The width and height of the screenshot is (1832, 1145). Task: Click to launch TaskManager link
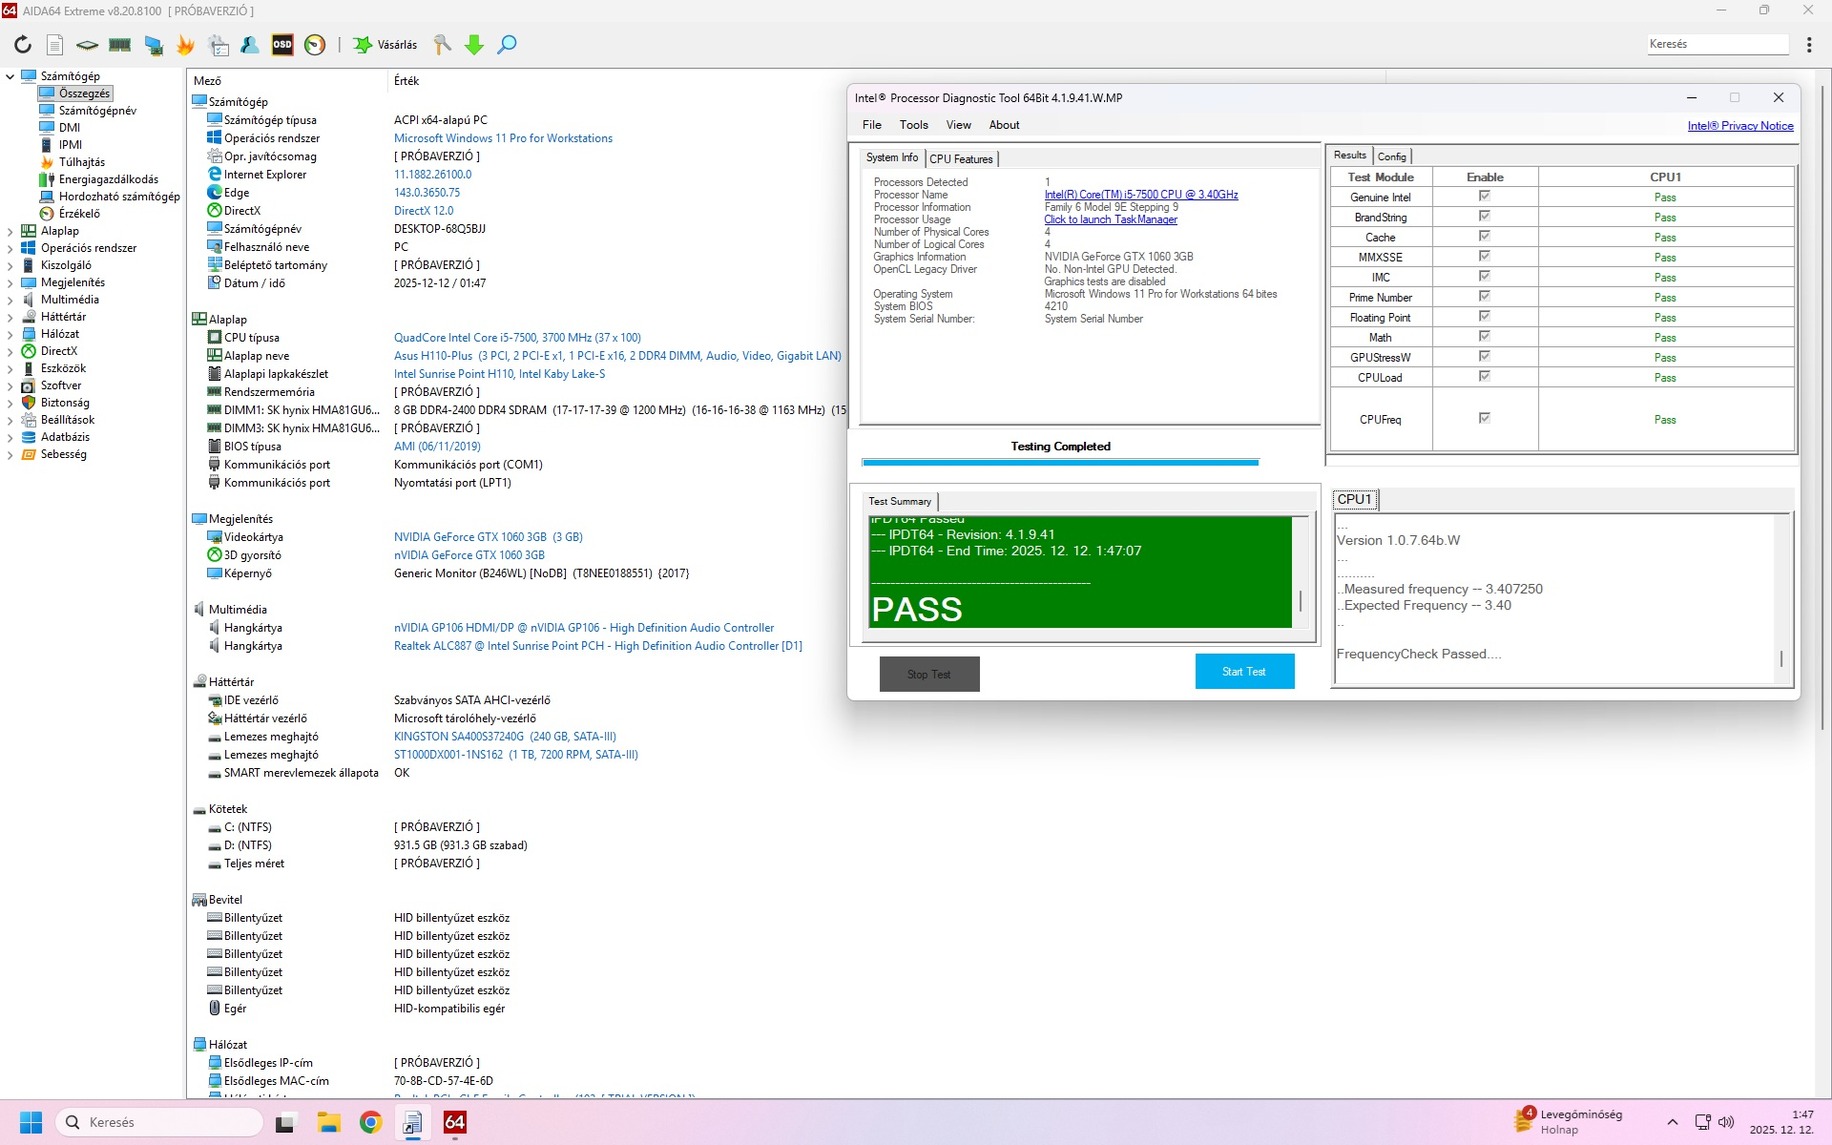[x=1110, y=220]
